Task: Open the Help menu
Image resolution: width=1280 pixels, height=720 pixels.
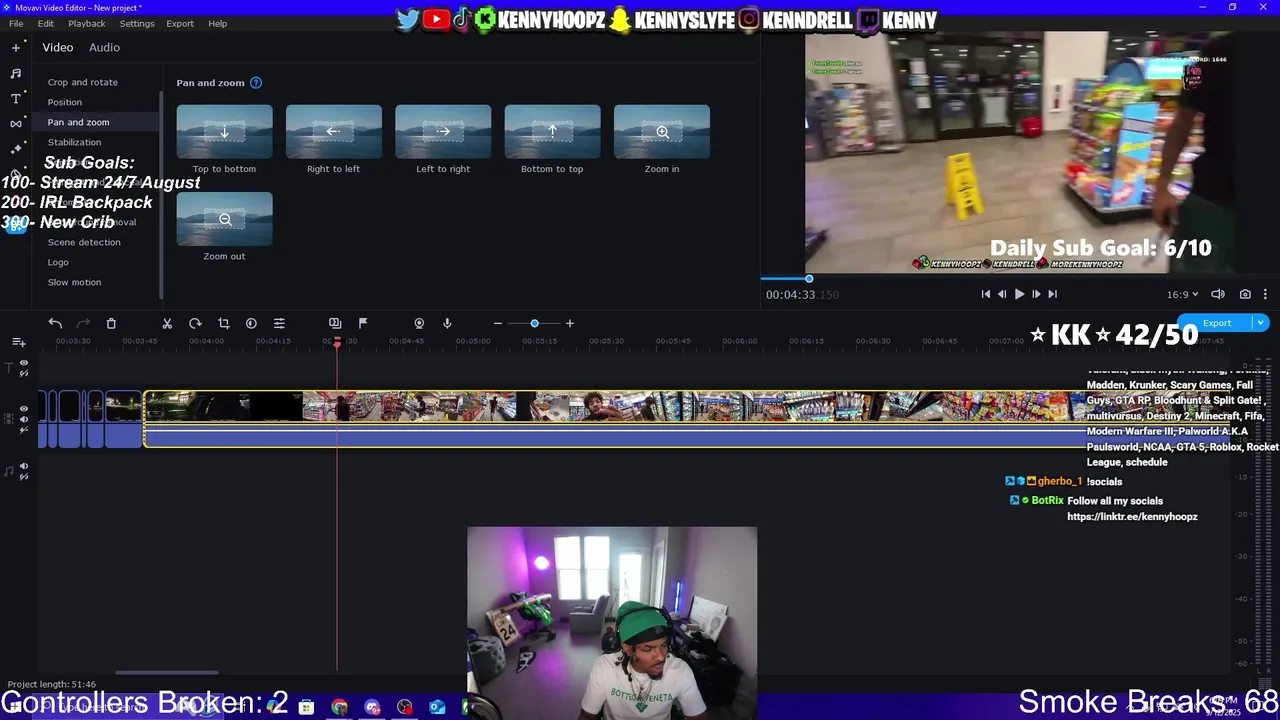Action: (x=217, y=23)
